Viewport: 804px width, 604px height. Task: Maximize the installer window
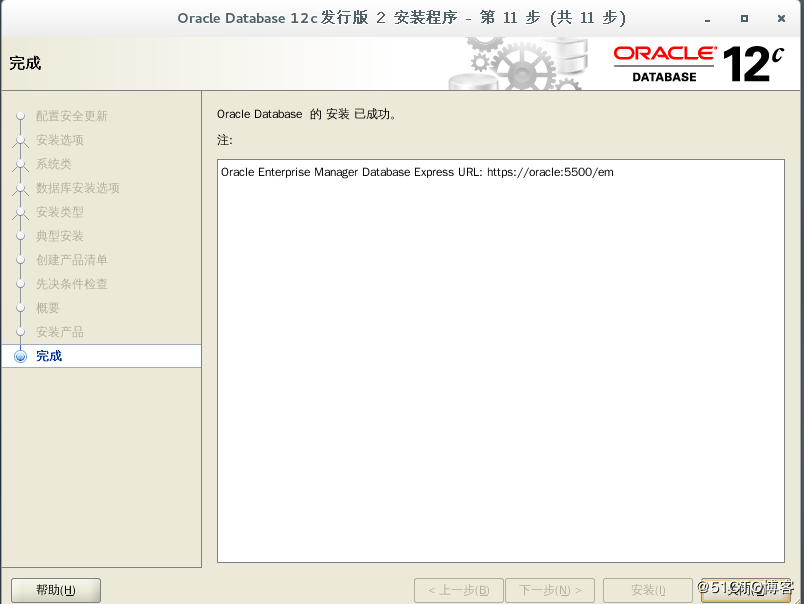(744, 18)
